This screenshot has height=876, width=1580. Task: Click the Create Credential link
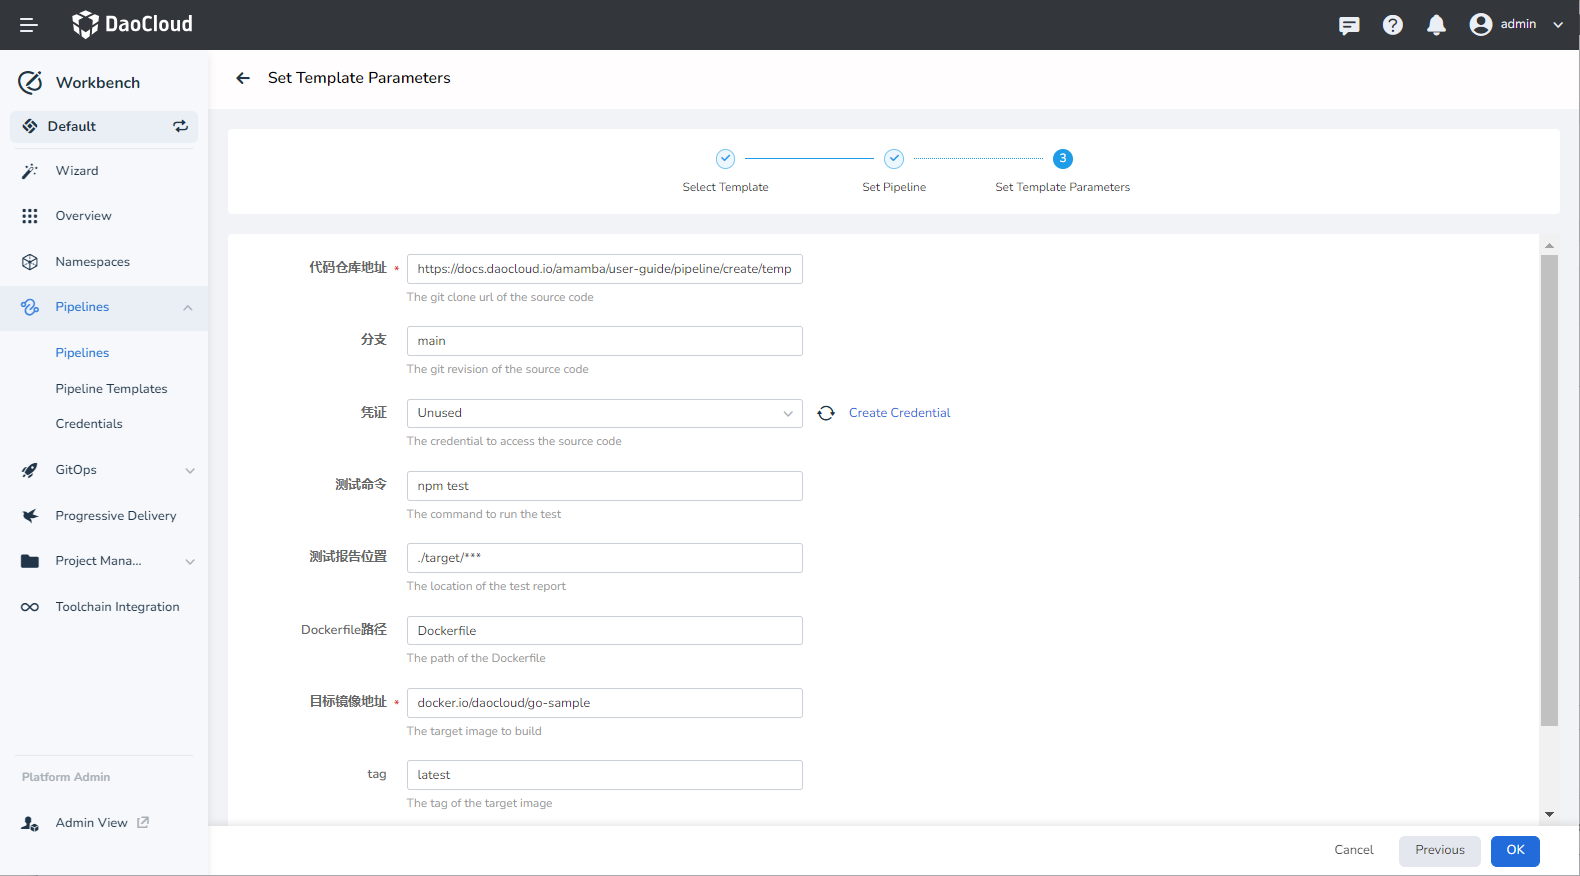click(x=899, y=413)
